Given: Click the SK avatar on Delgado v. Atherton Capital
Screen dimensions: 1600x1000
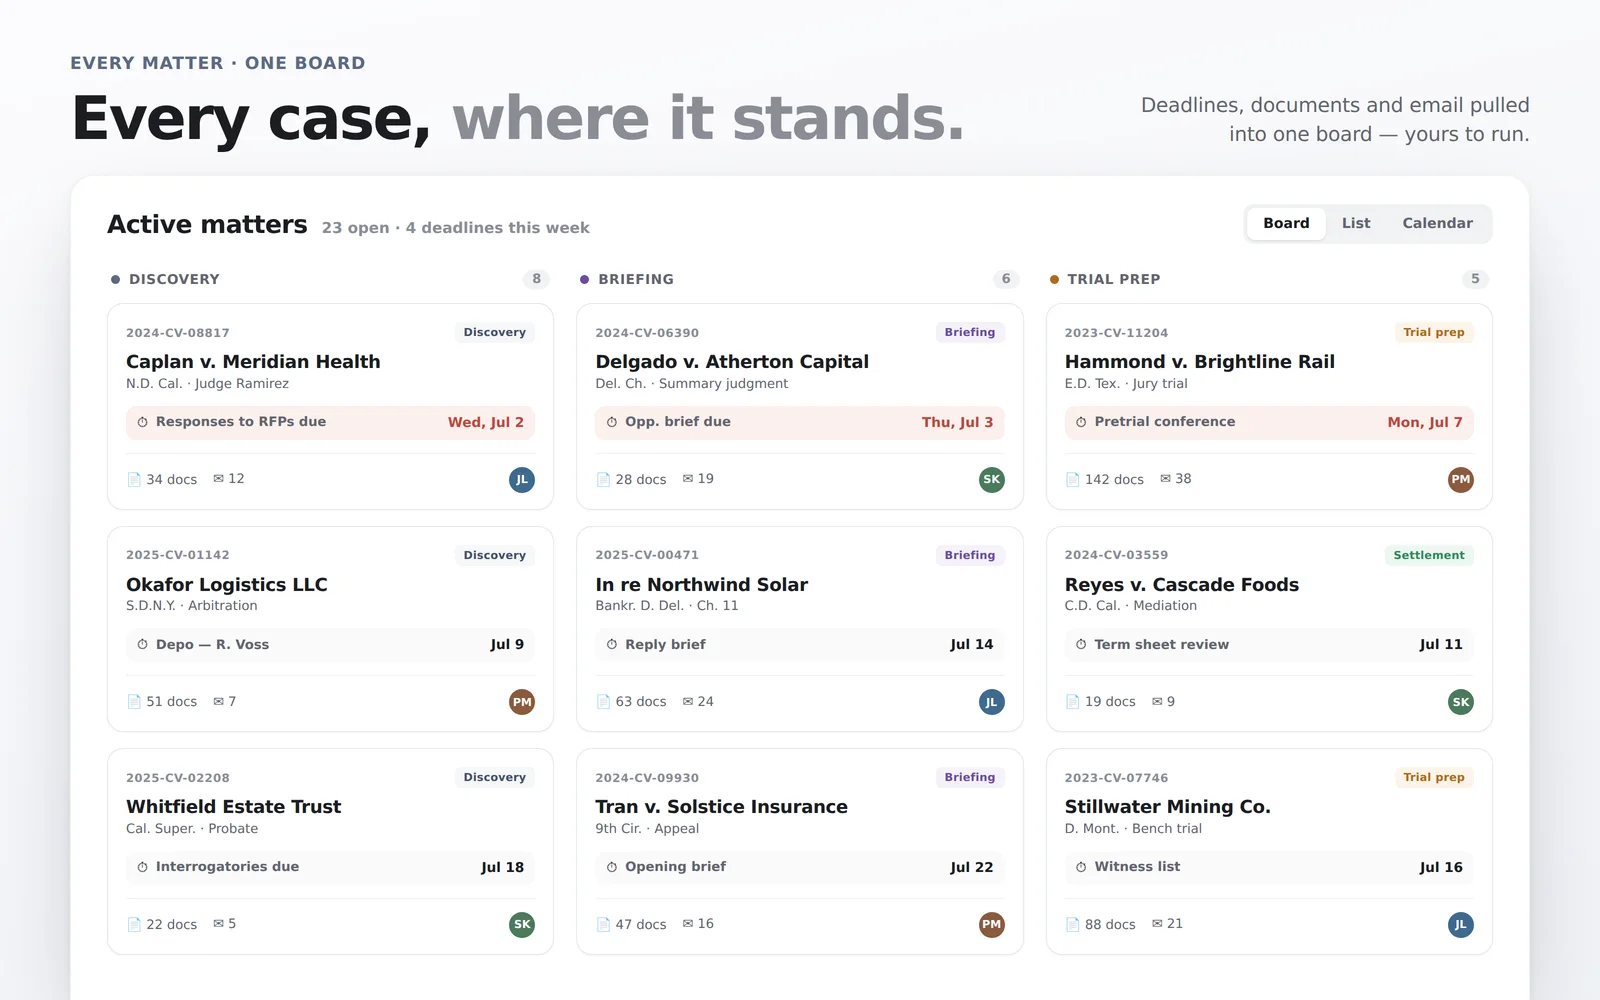Looking at the screenshot, I should (991, 480).
